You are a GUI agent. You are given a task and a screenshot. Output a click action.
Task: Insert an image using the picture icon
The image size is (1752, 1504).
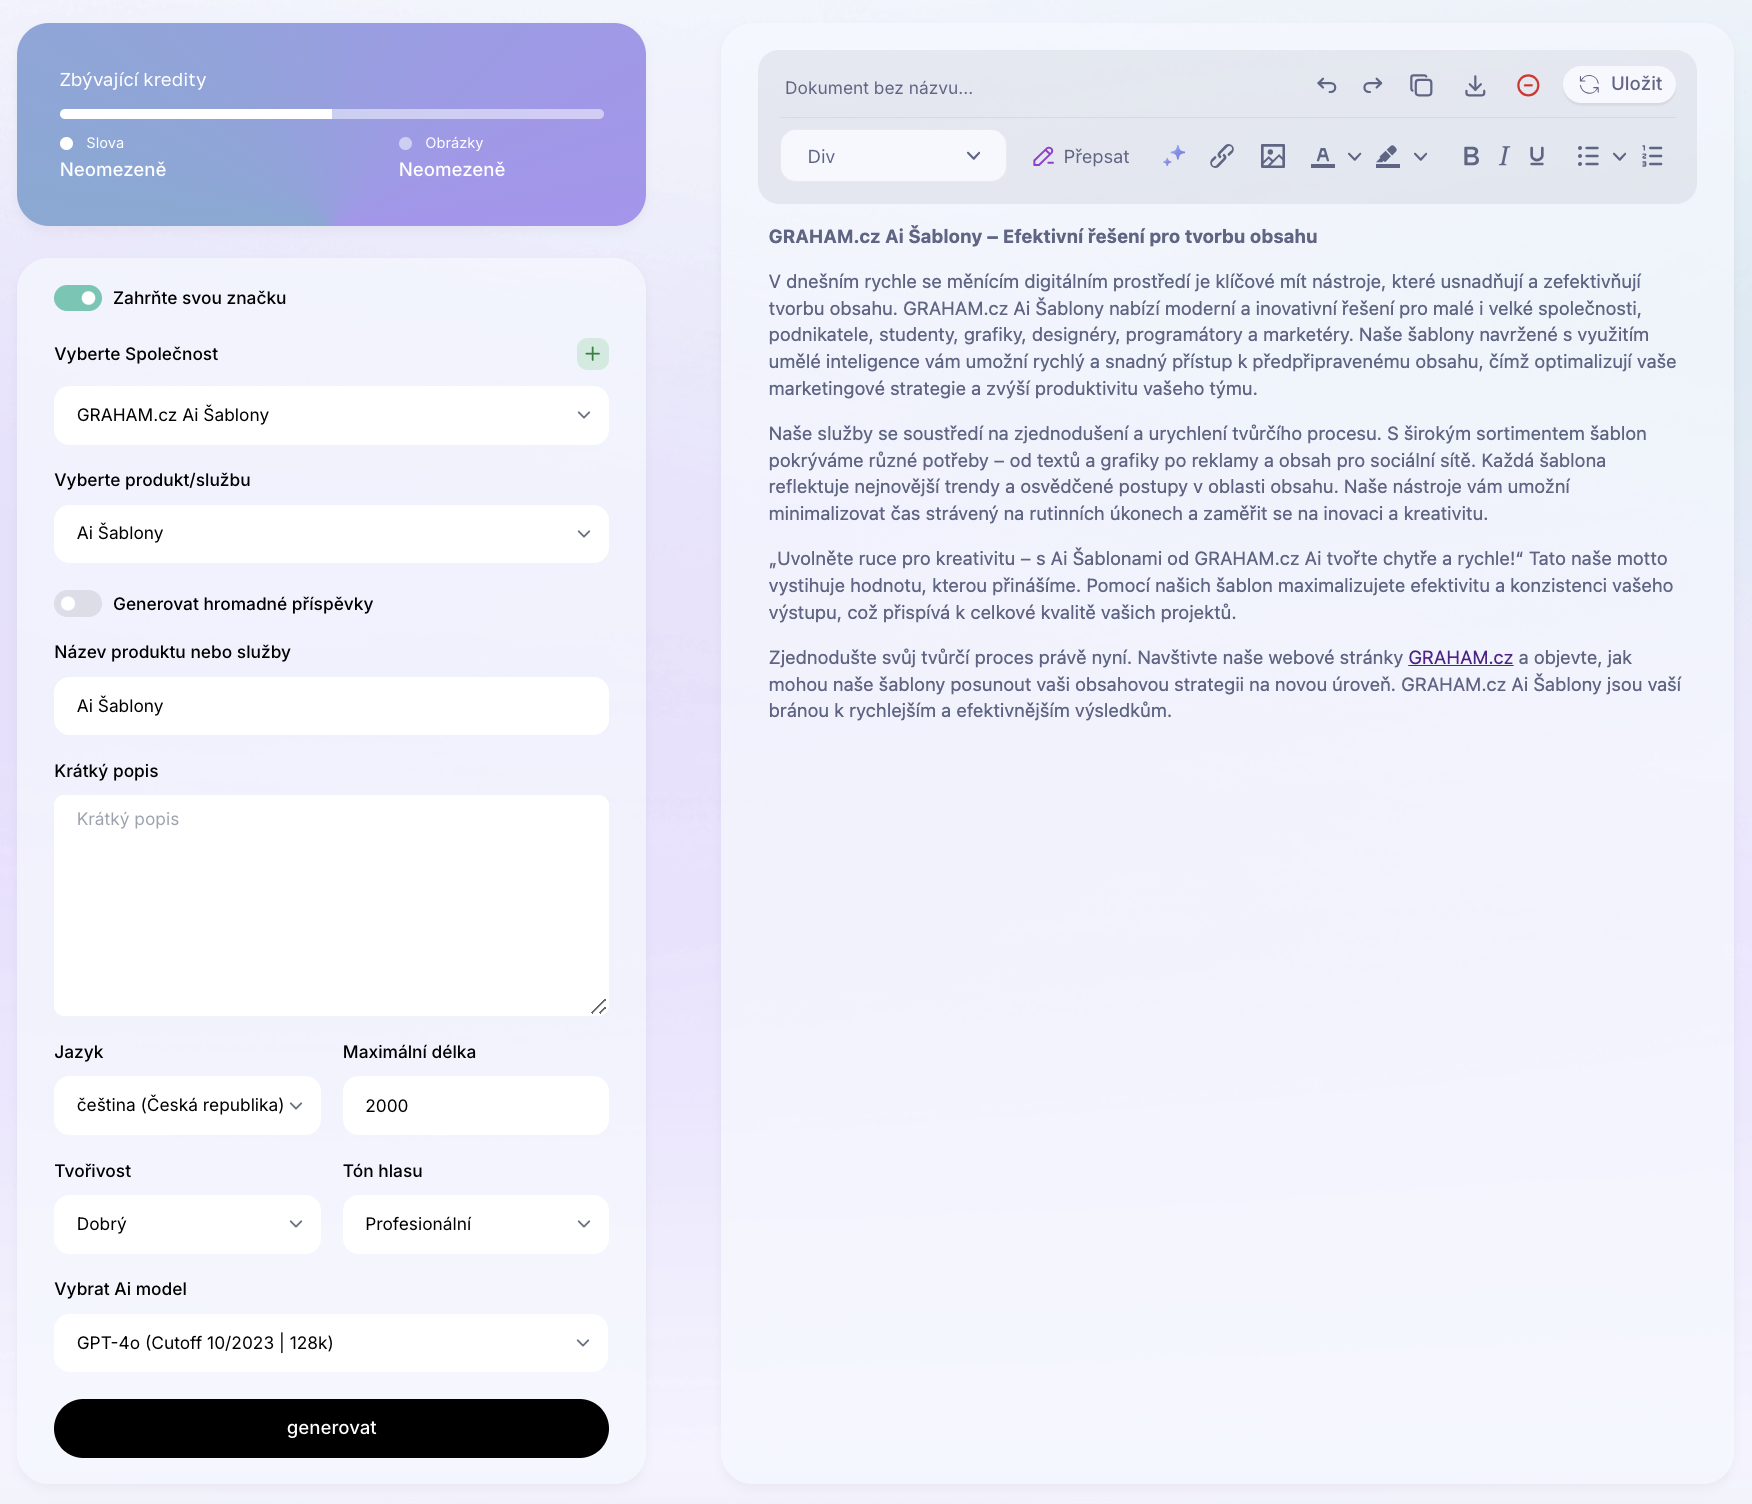coord(1273,156)
